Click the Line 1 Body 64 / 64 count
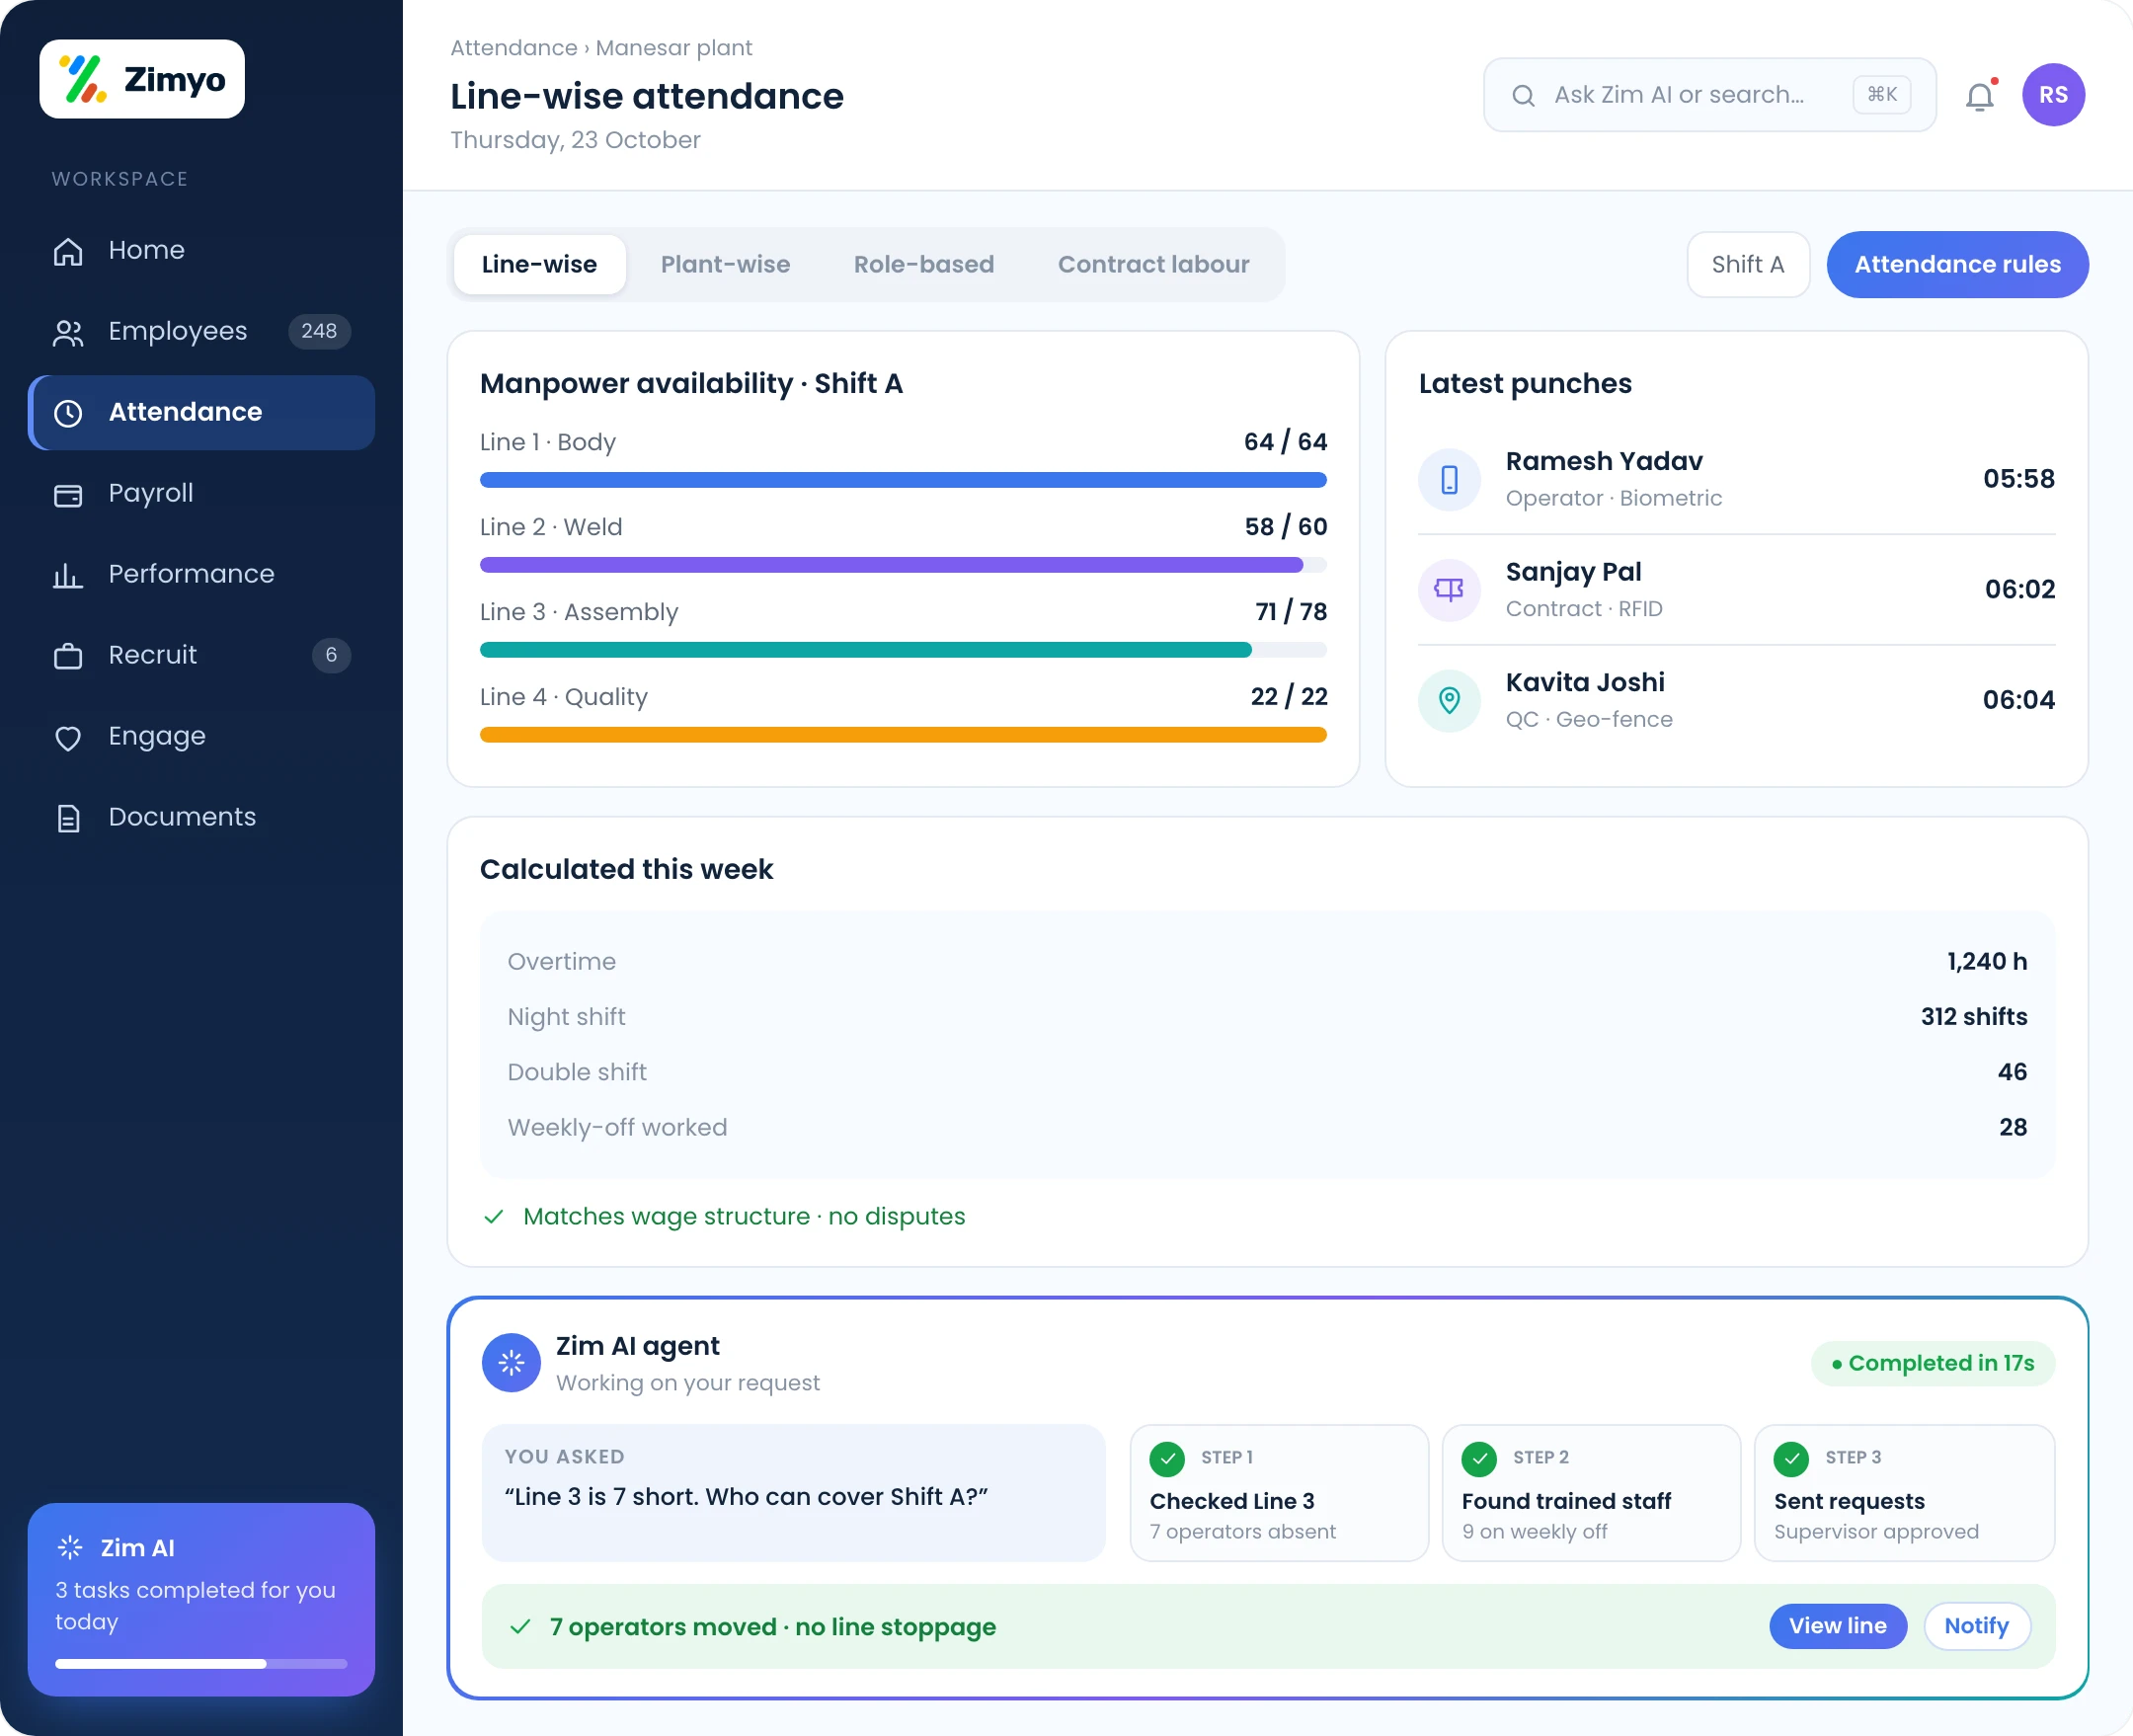 1285,442
